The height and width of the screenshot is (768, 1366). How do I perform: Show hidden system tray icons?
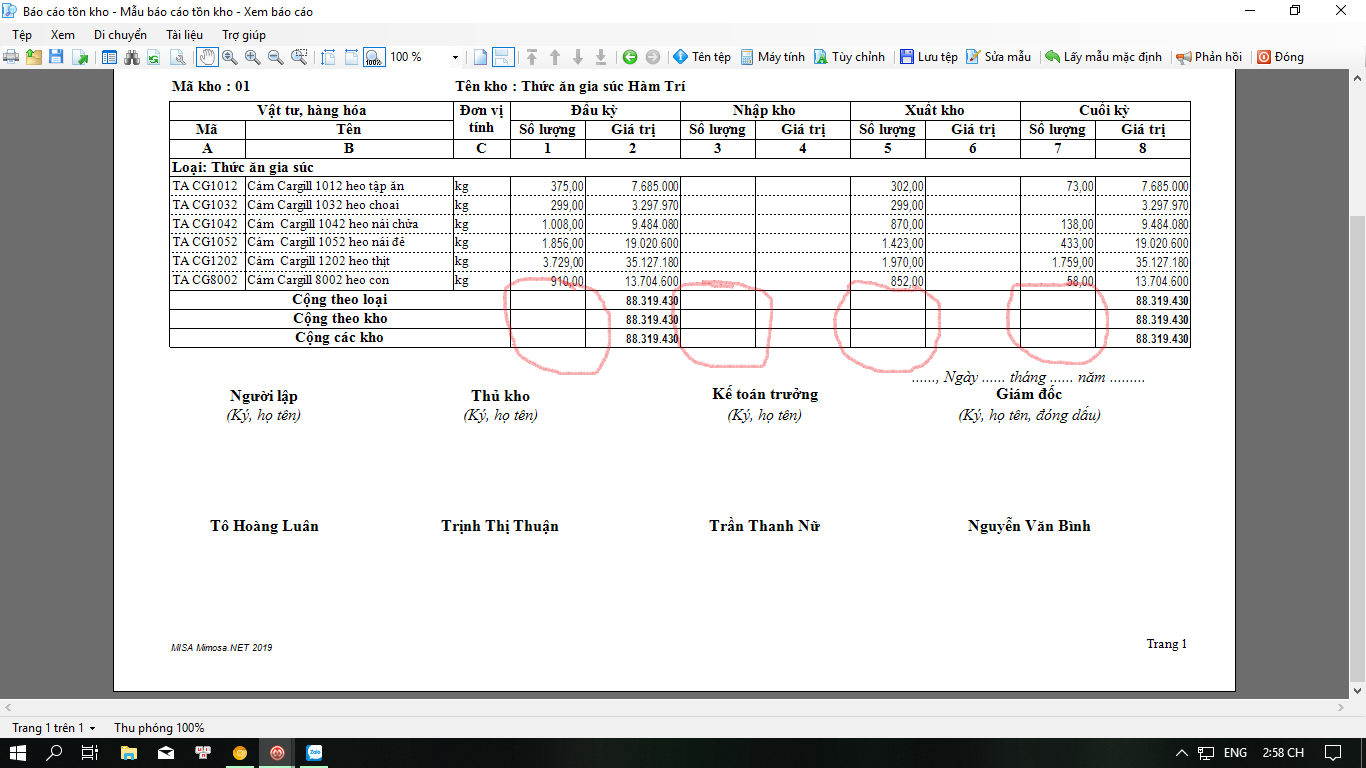[x=1183, y=752]
